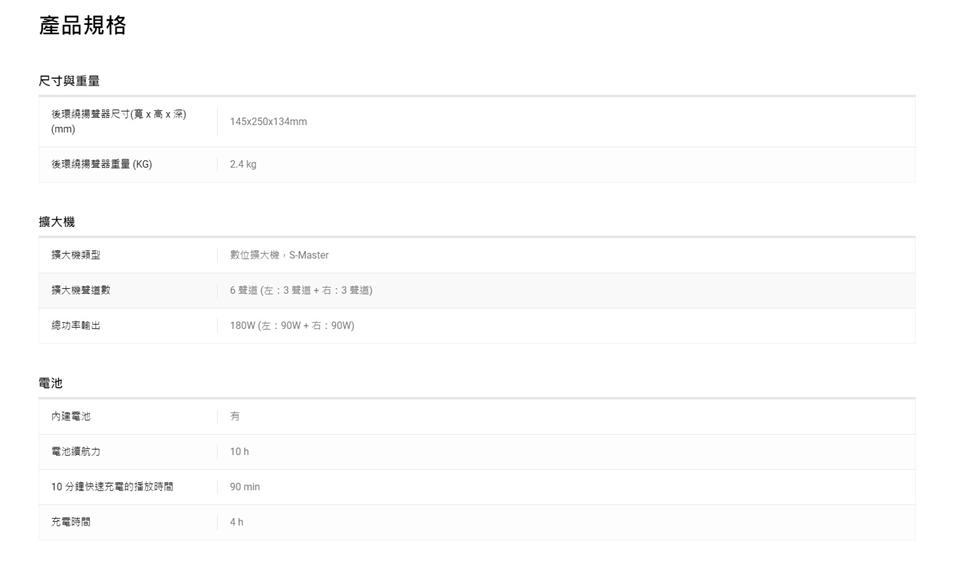Click the 總功率輸出 row label
Image resolution: width=960 pixels, height=563 pixels.
coord(76,325)
